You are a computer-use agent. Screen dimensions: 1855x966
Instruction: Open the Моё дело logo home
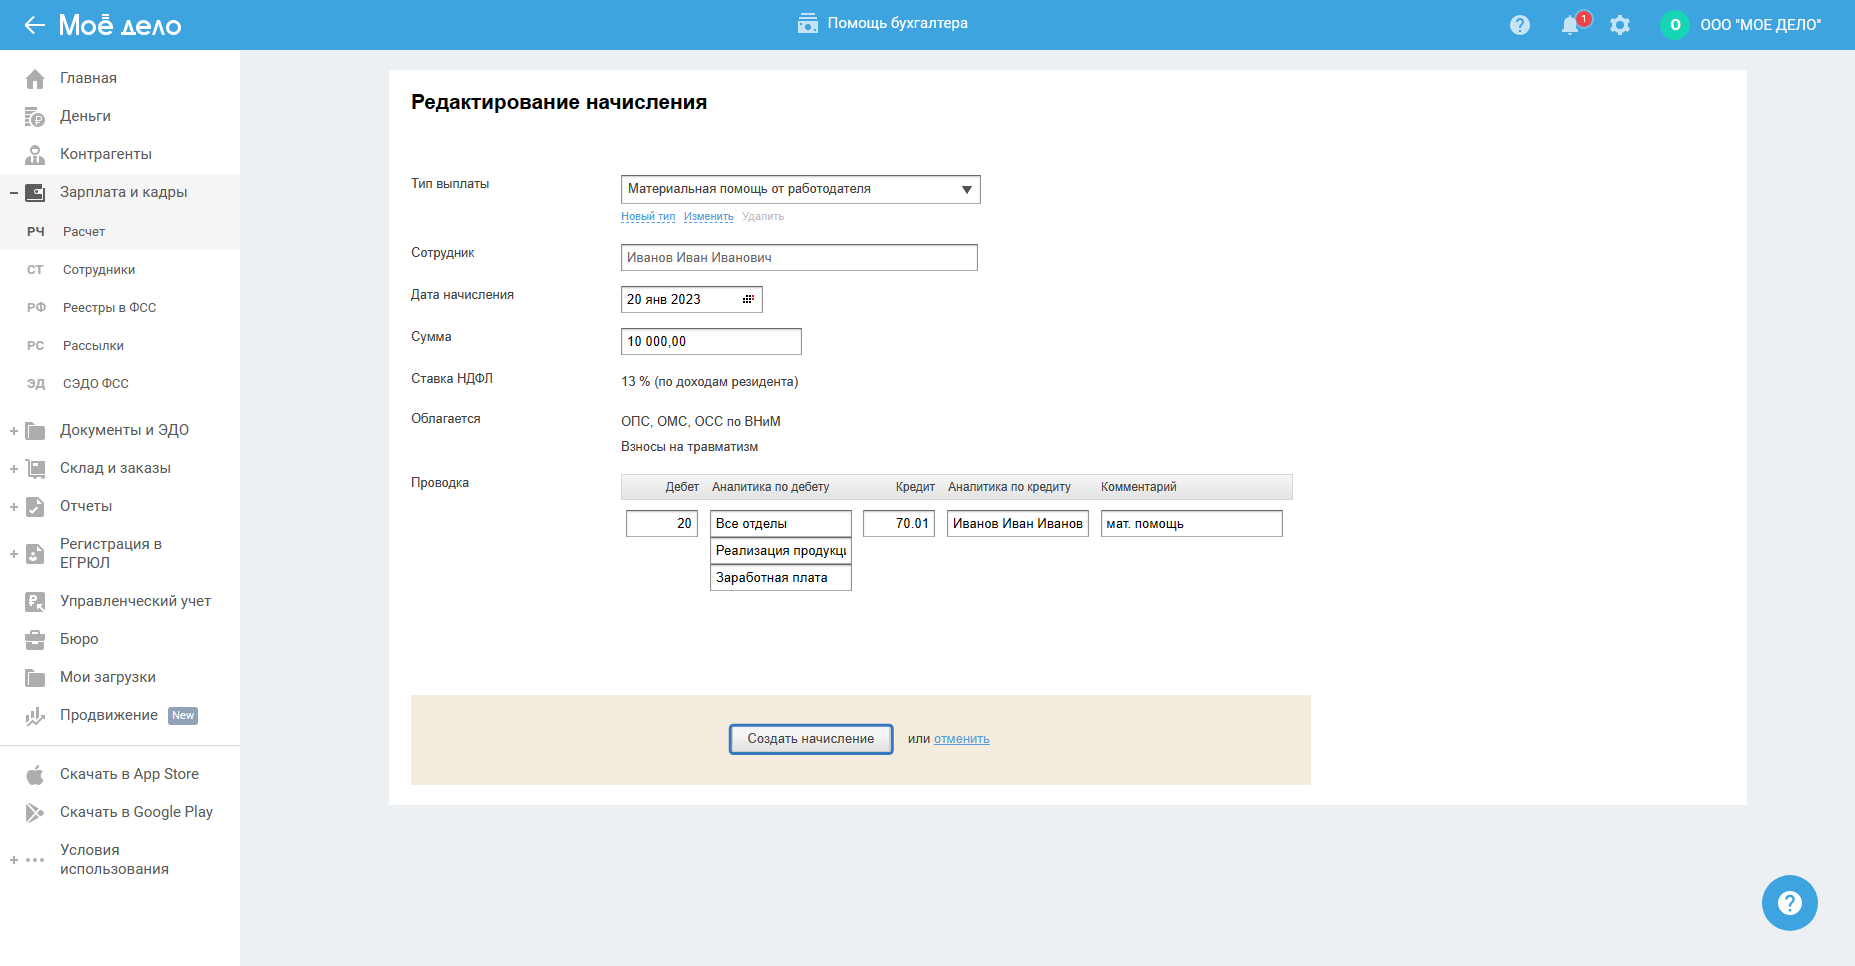click(x=120, y=25)
